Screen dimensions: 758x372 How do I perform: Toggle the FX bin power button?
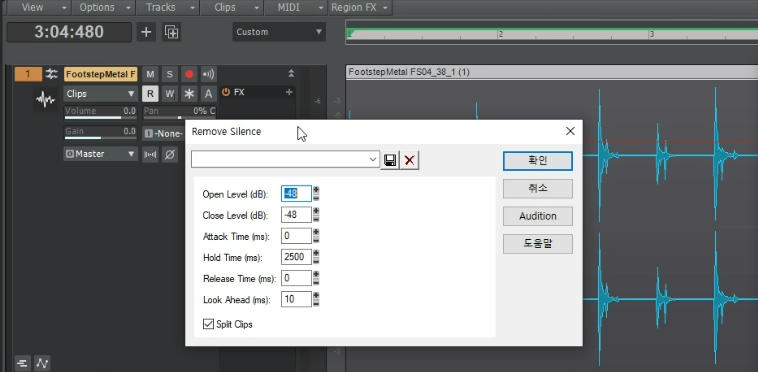click(x=226, y=92)
